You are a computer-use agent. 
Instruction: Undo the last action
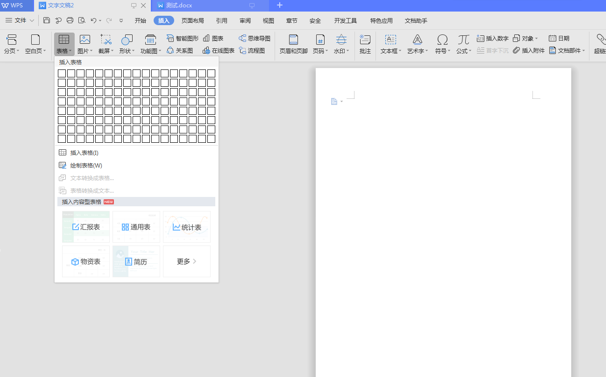[x=94, y=20]
